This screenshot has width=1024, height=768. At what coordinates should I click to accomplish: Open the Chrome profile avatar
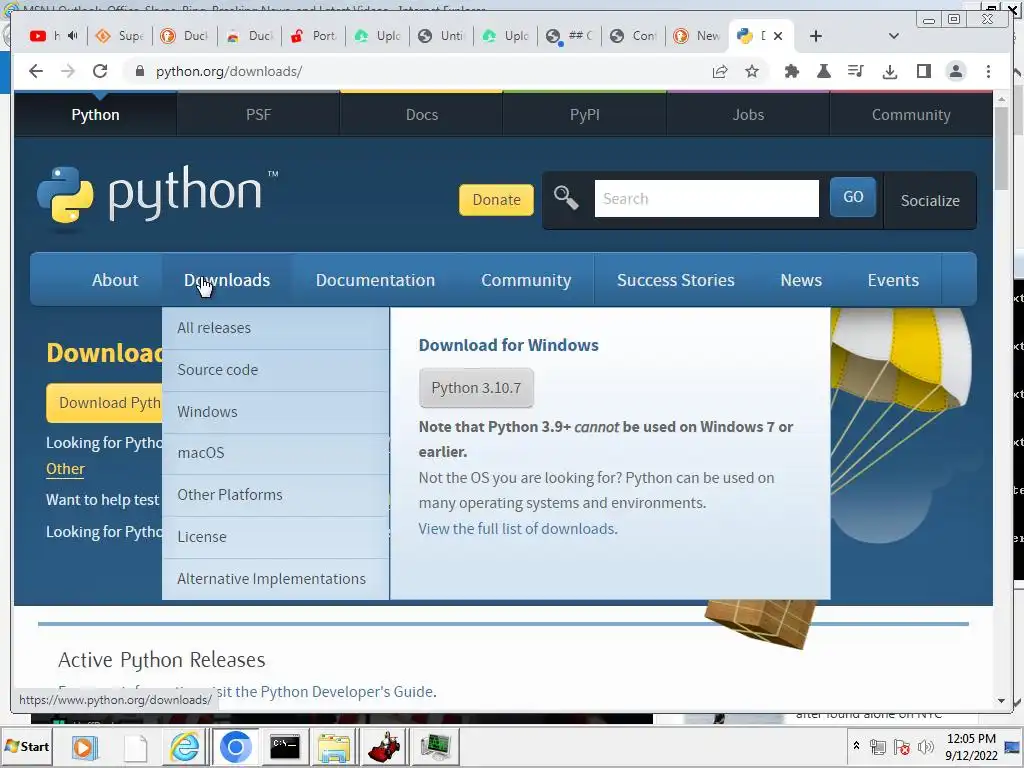pyautogui.click(x=955, y=71)
